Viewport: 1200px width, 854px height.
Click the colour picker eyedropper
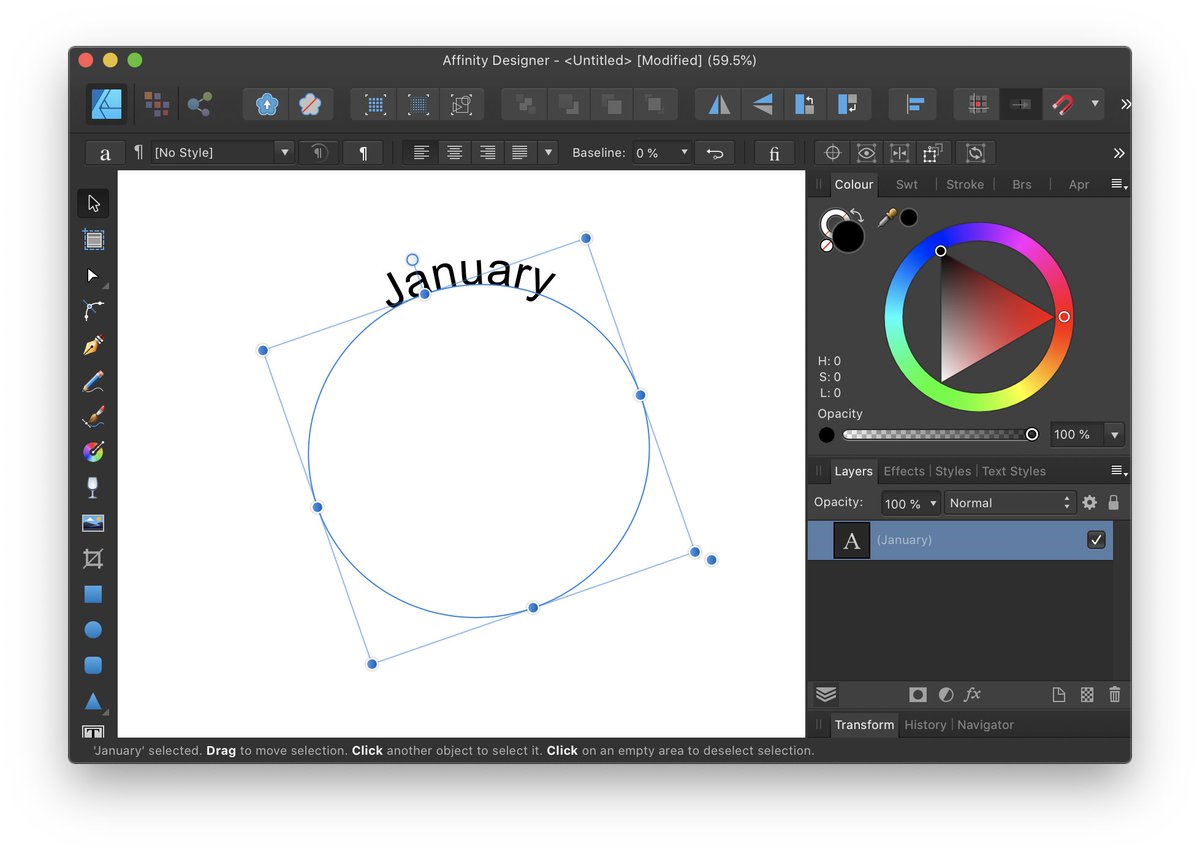click(886, 217)
